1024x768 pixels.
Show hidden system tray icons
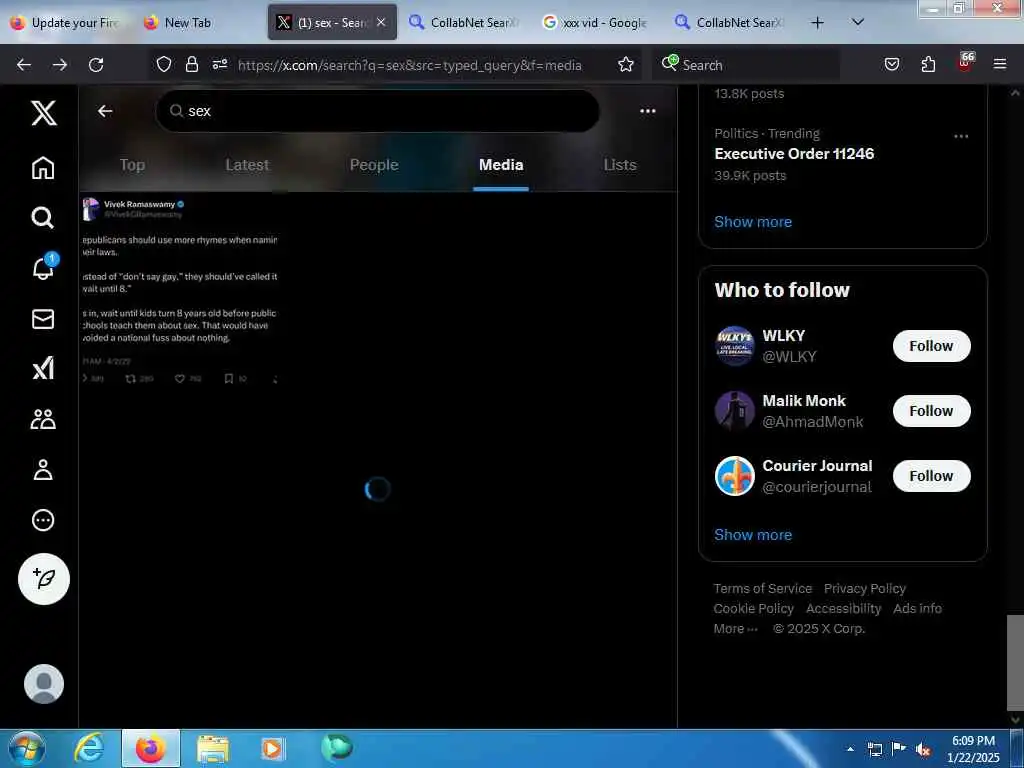tap(850, 749)
